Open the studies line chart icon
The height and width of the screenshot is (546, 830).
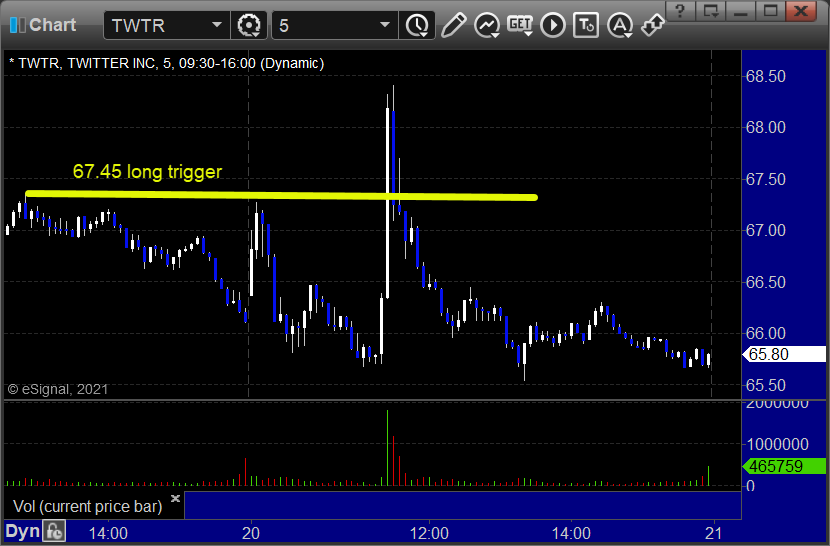(486, 25)
